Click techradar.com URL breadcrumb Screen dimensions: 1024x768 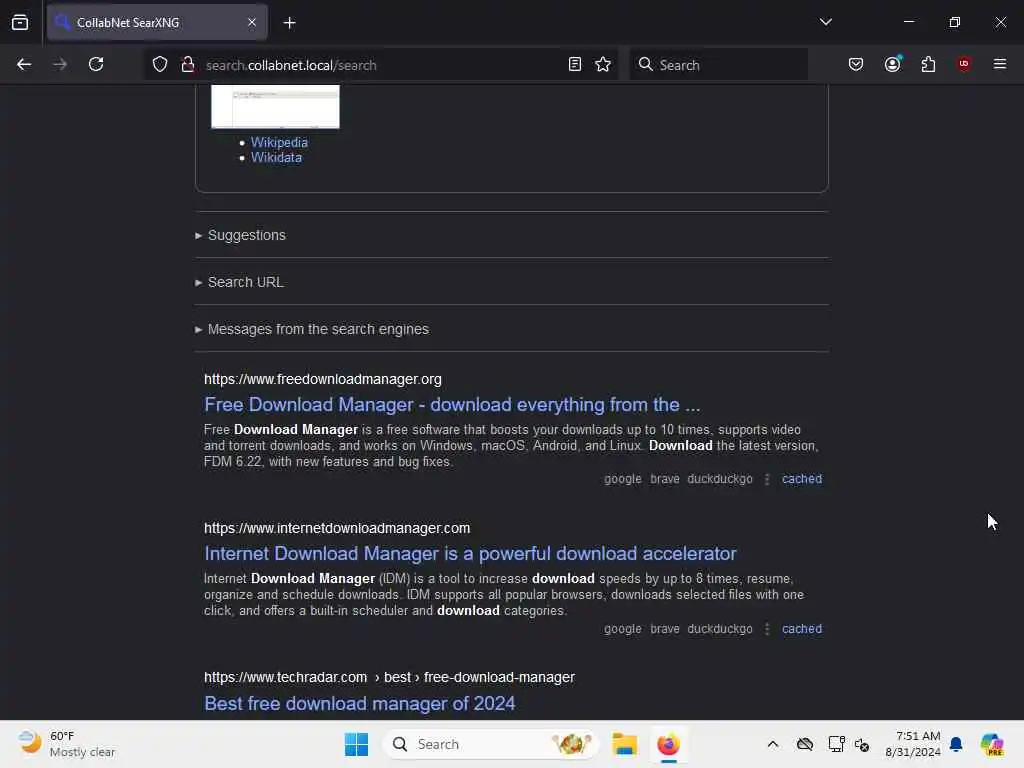pos(389,677)
